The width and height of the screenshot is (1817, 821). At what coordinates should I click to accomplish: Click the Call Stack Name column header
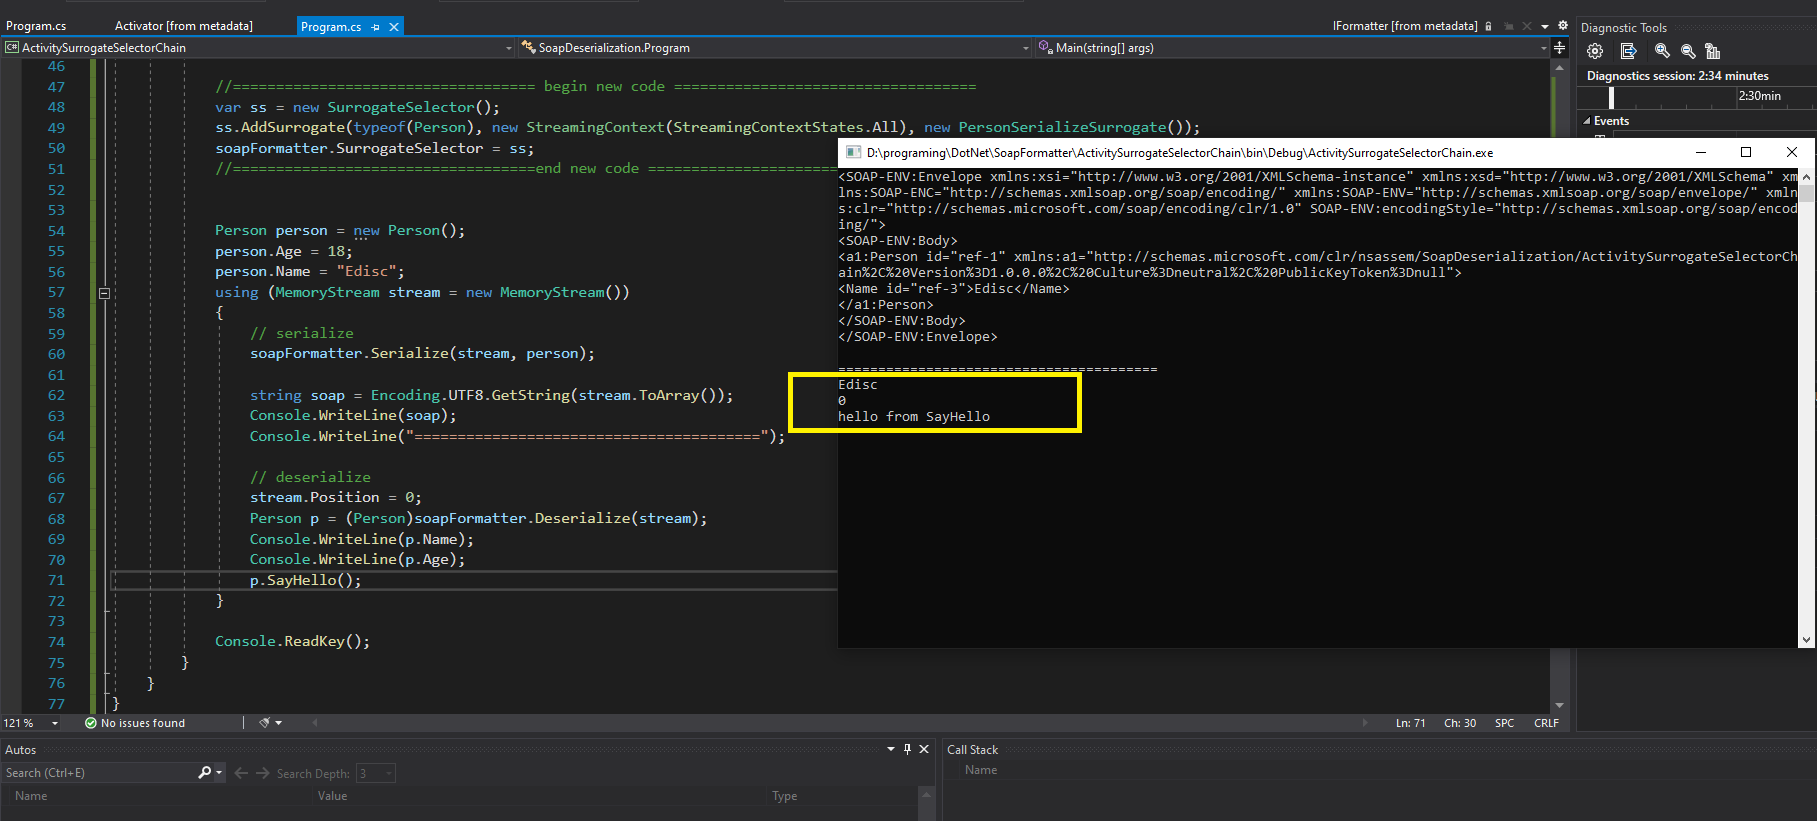[981, 770]
